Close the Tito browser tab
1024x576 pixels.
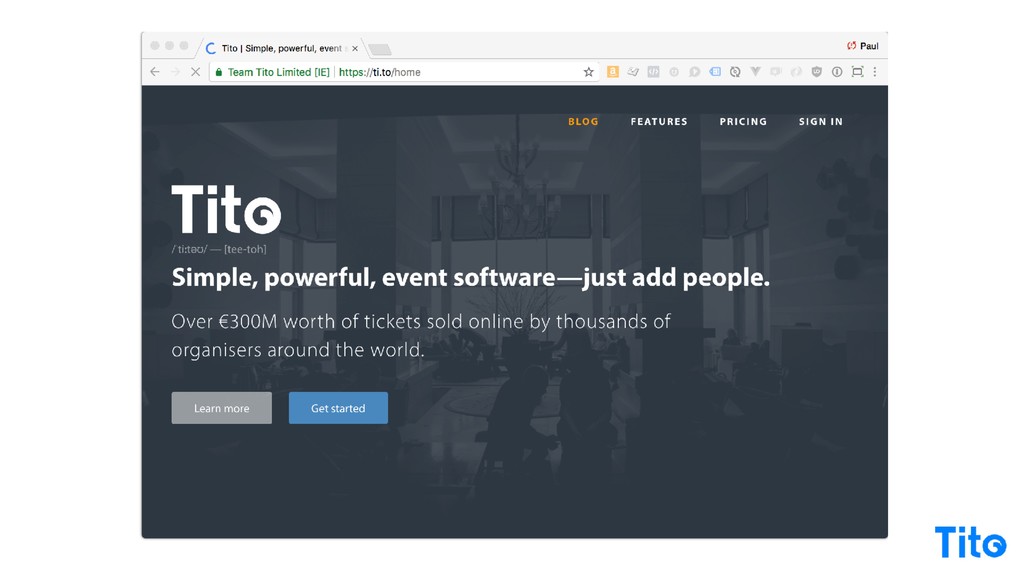(355, 48)
